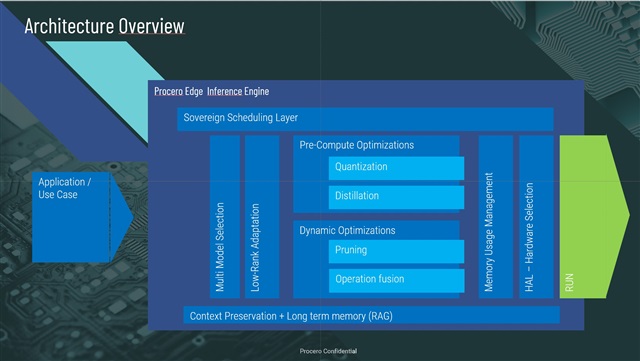Select the Quantization box

pos(396,168)
